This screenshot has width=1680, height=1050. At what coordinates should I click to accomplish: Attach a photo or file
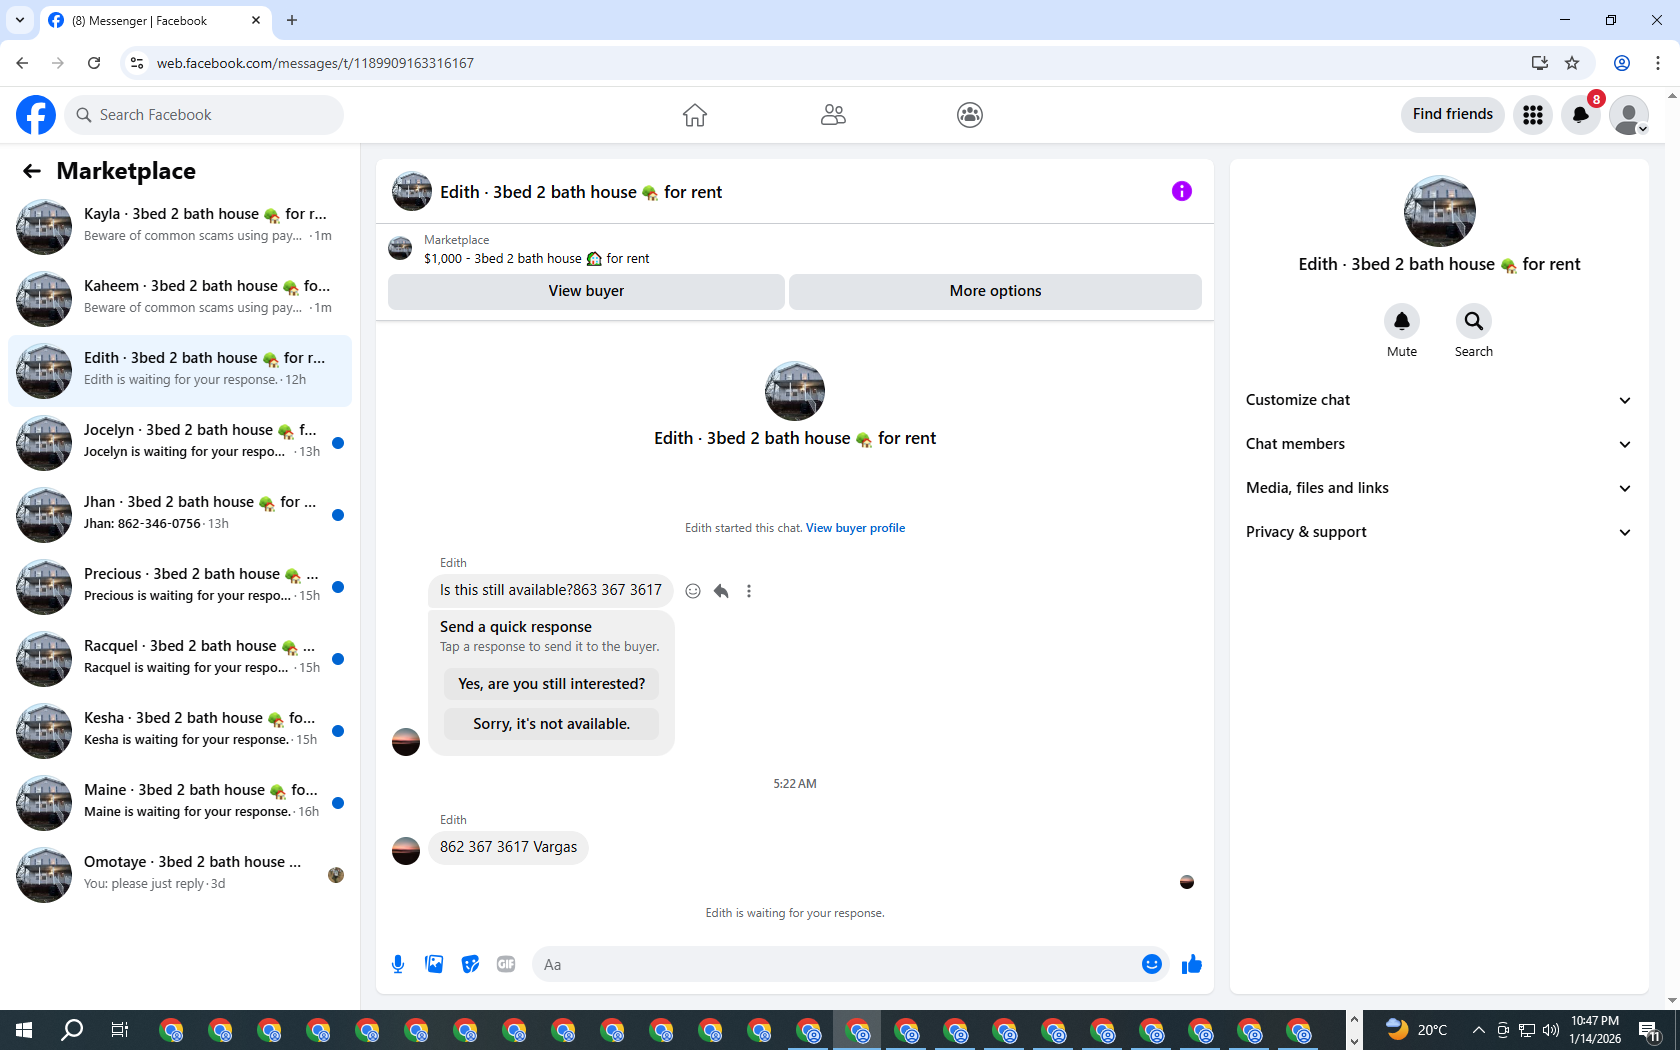pyautogui.click(x=434, y=964)
